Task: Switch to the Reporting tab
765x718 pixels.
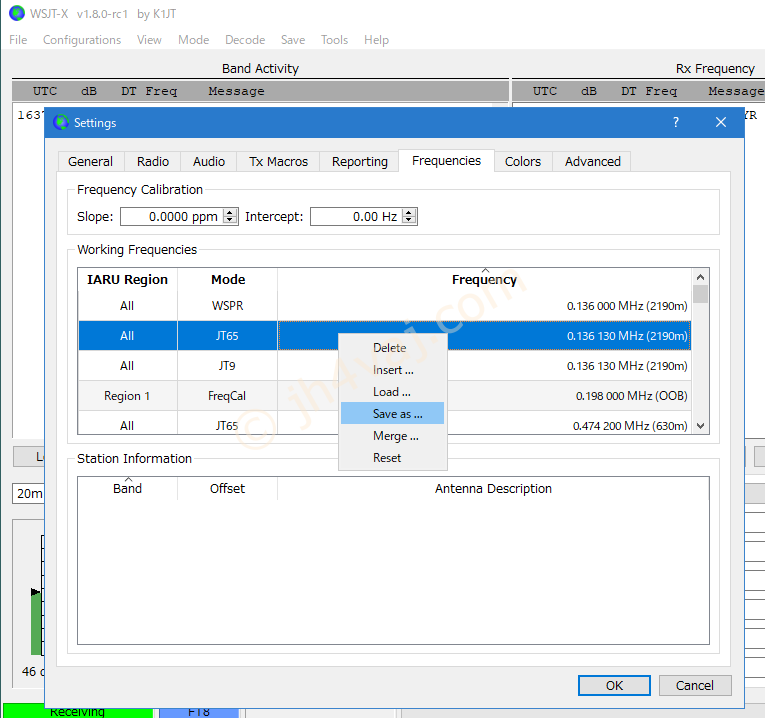Action: (360, 161)
